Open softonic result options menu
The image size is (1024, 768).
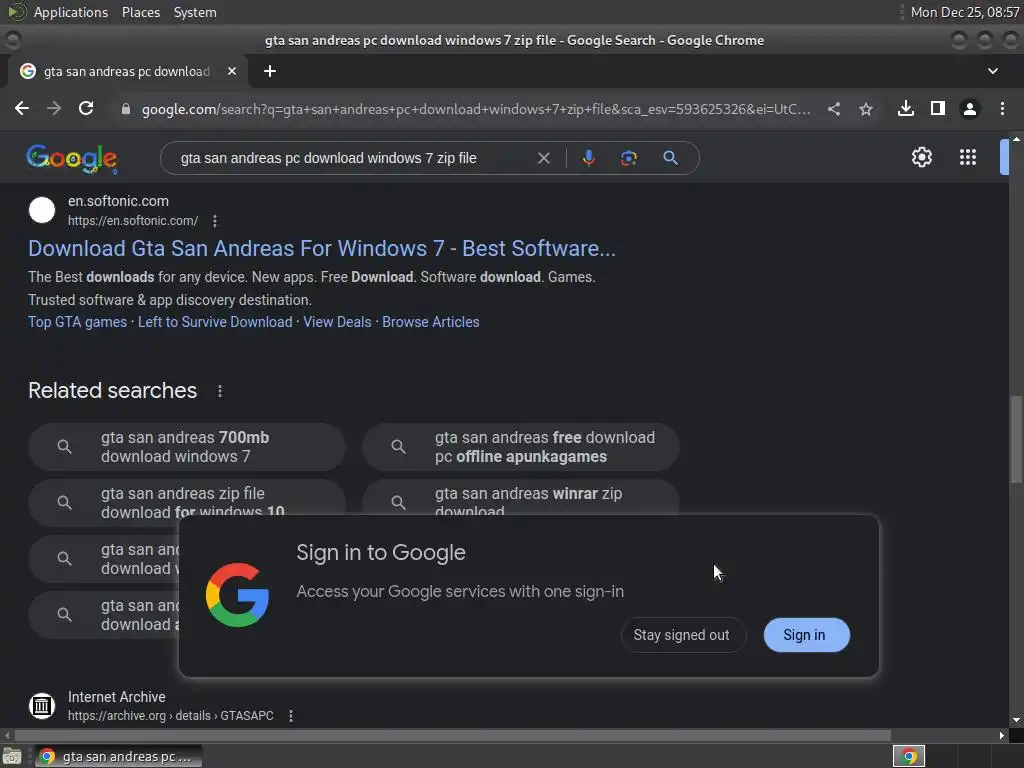[x=215, y=221]
